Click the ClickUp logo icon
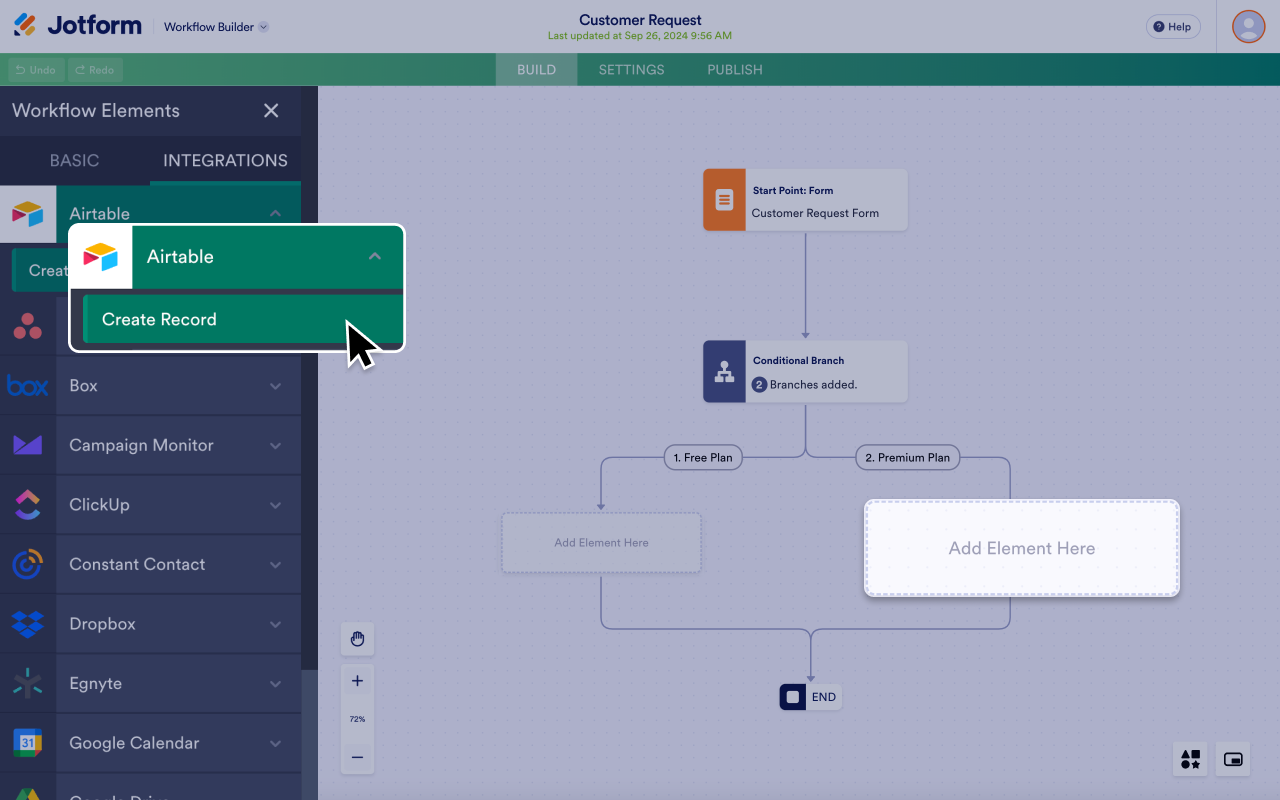1280x800 pixels. click(x=28, y=505)
